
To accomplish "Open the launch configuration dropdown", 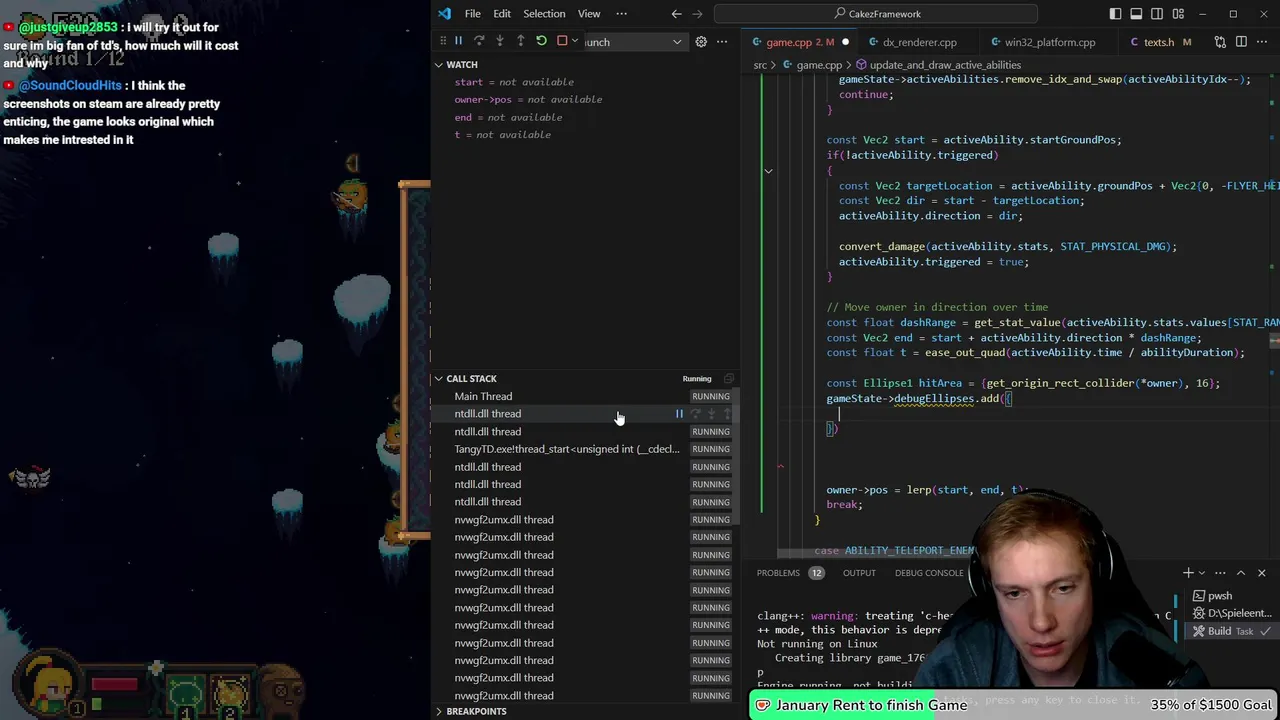I will pyautogui.click(x=634, y=42).
